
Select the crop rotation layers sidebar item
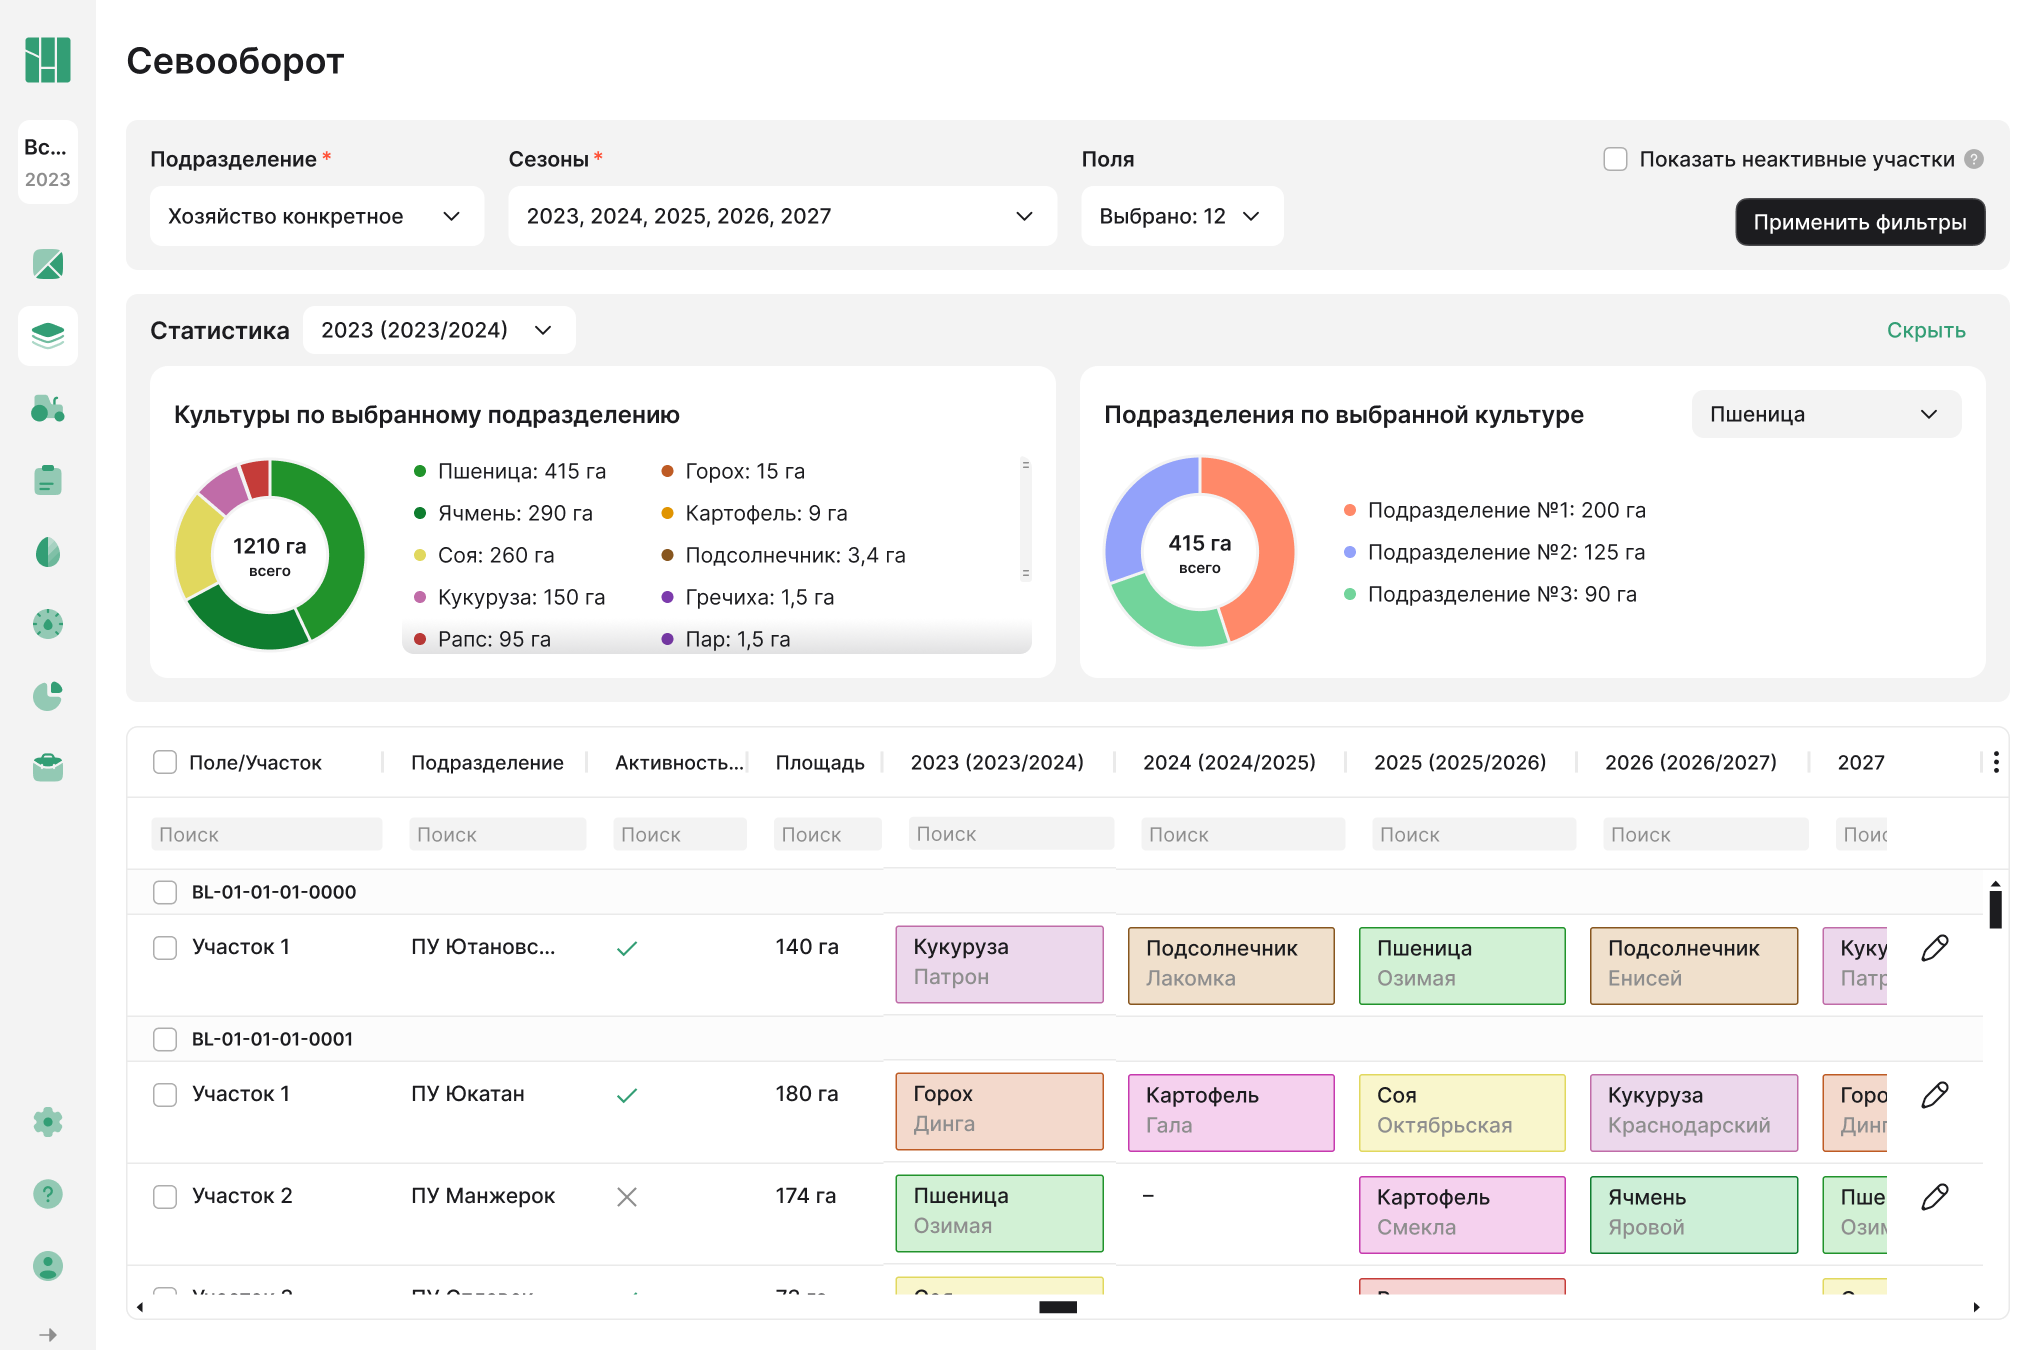(x=47, y=336)
